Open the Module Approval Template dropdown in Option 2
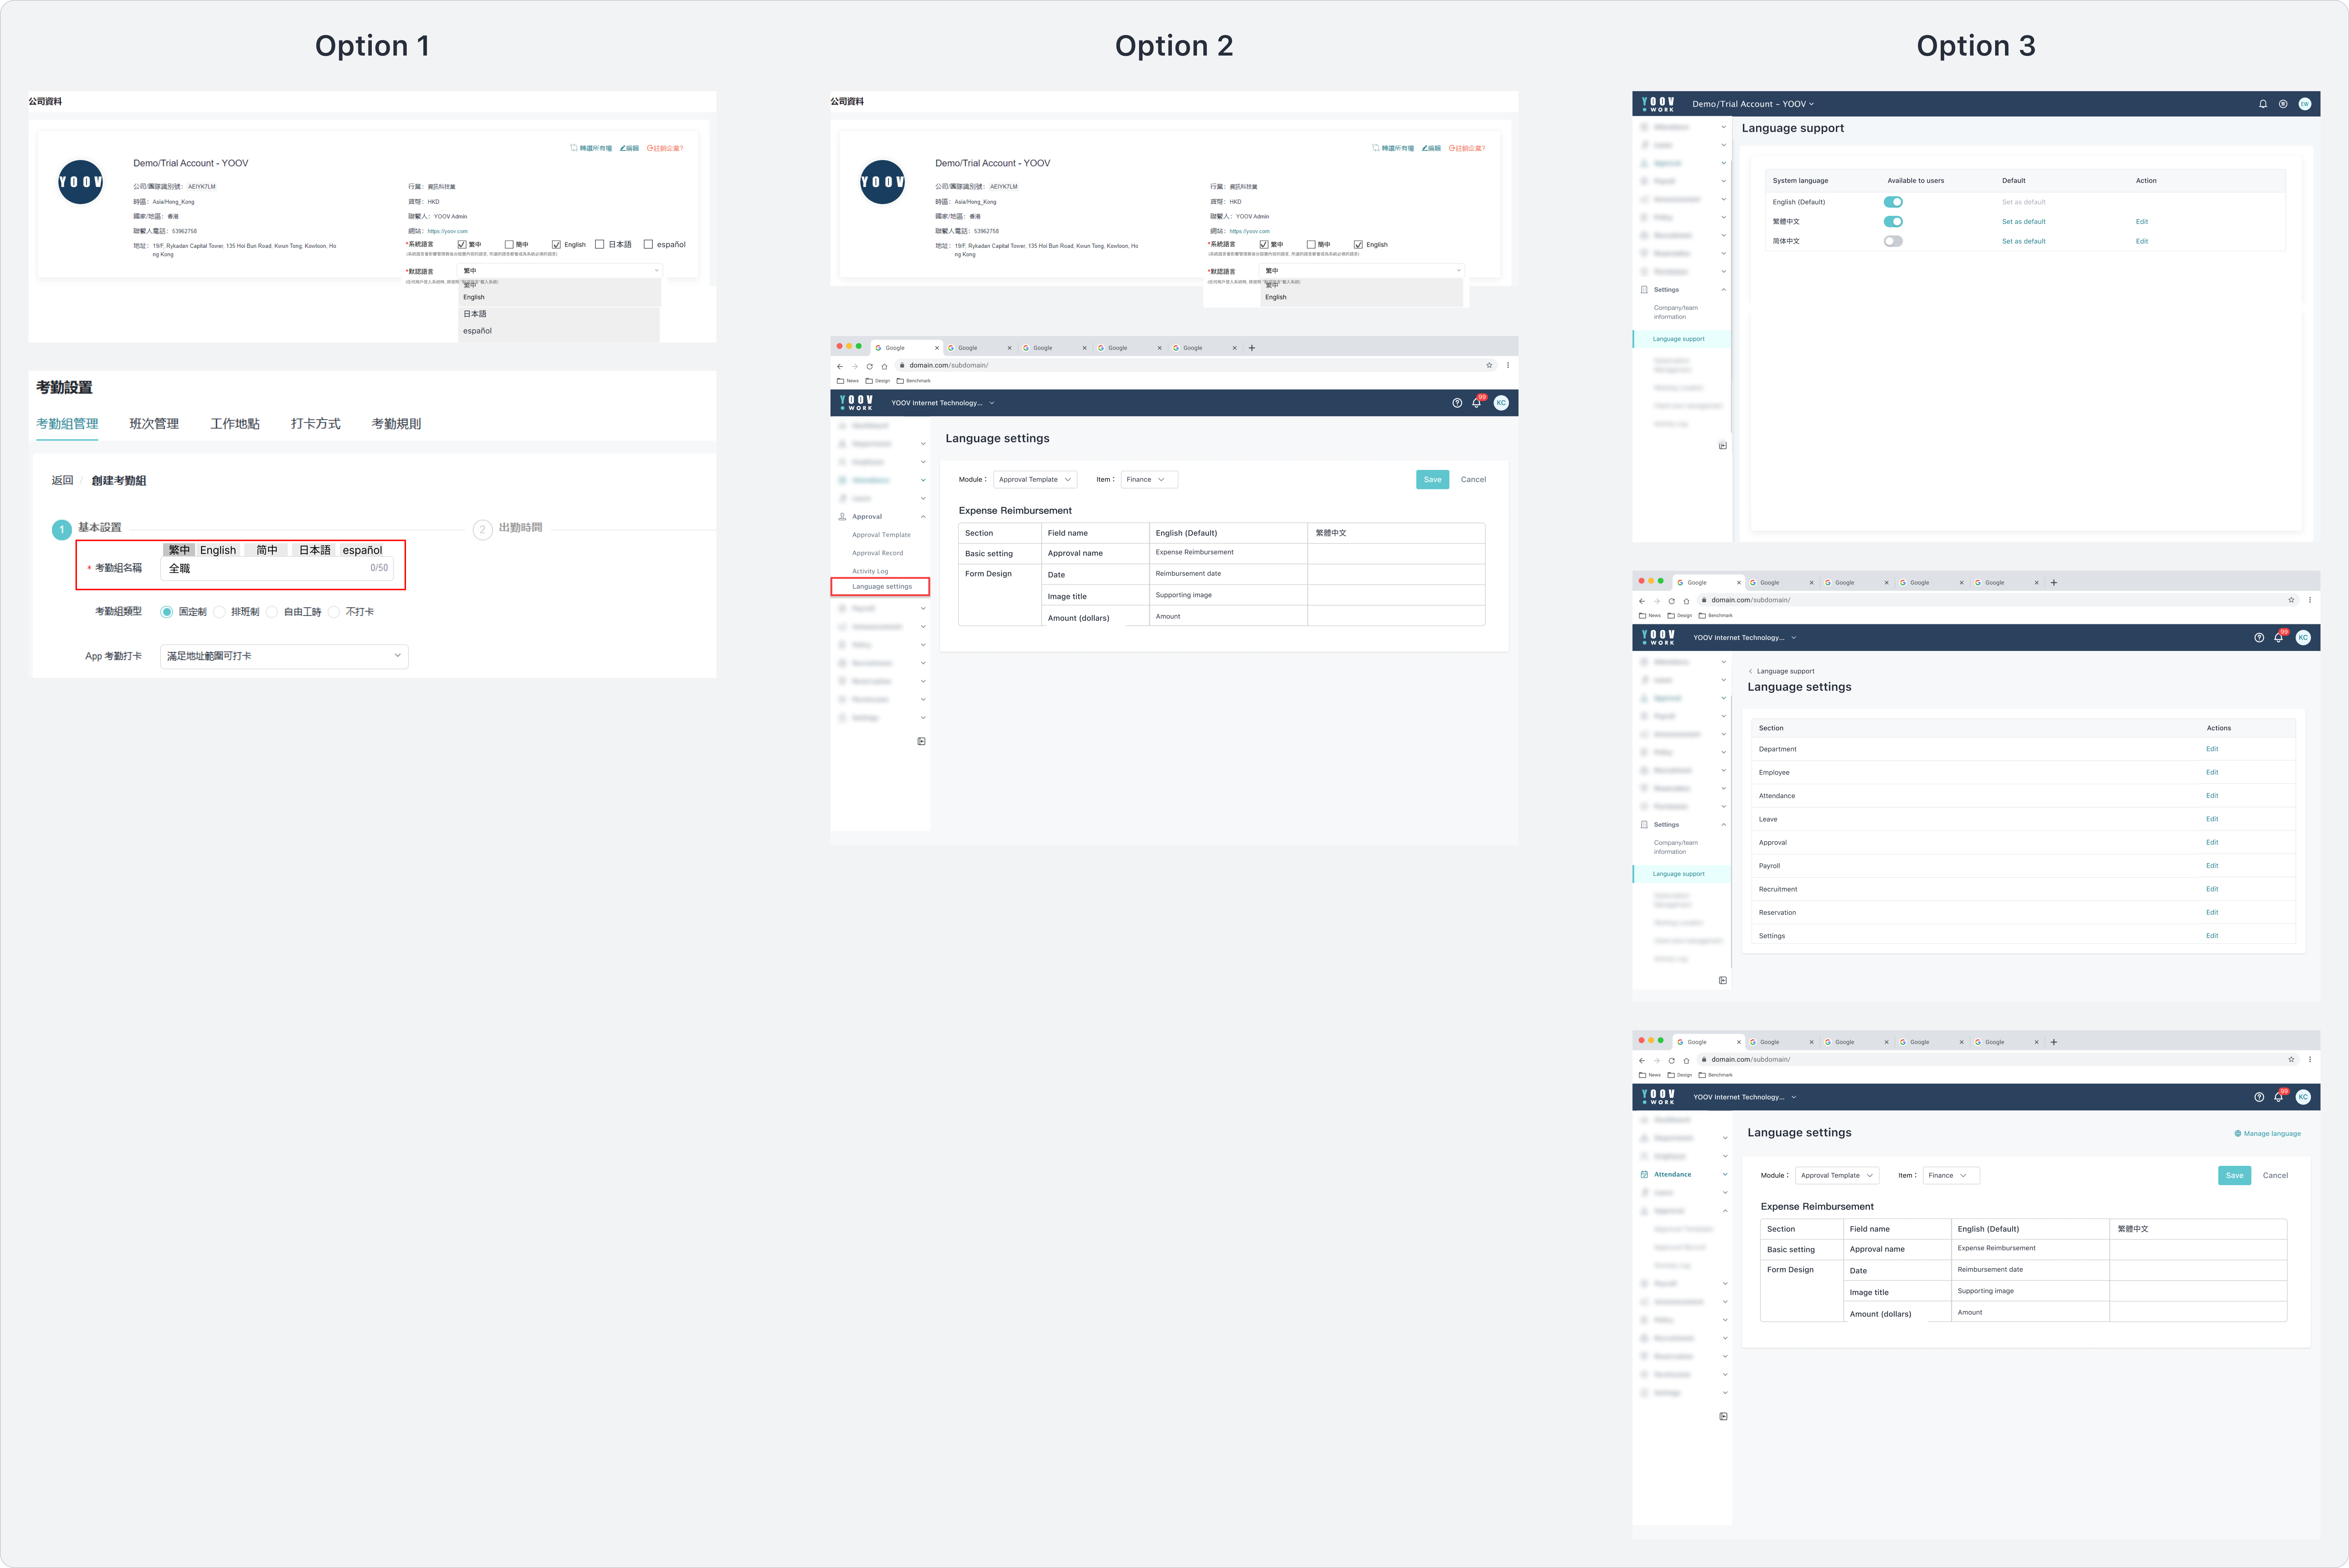The height and width of the screenshot is (1568, 2349). tap(1035, 480)
